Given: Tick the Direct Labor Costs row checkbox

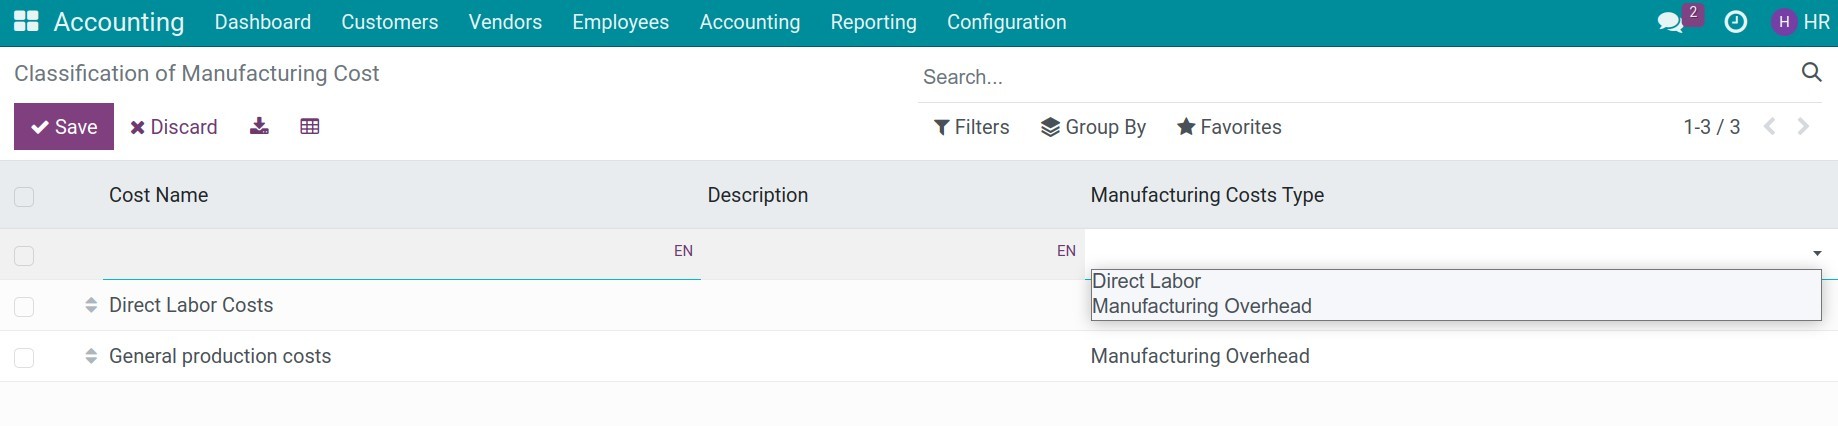Looking at the screenshot, I should click(x=24, y=307).
